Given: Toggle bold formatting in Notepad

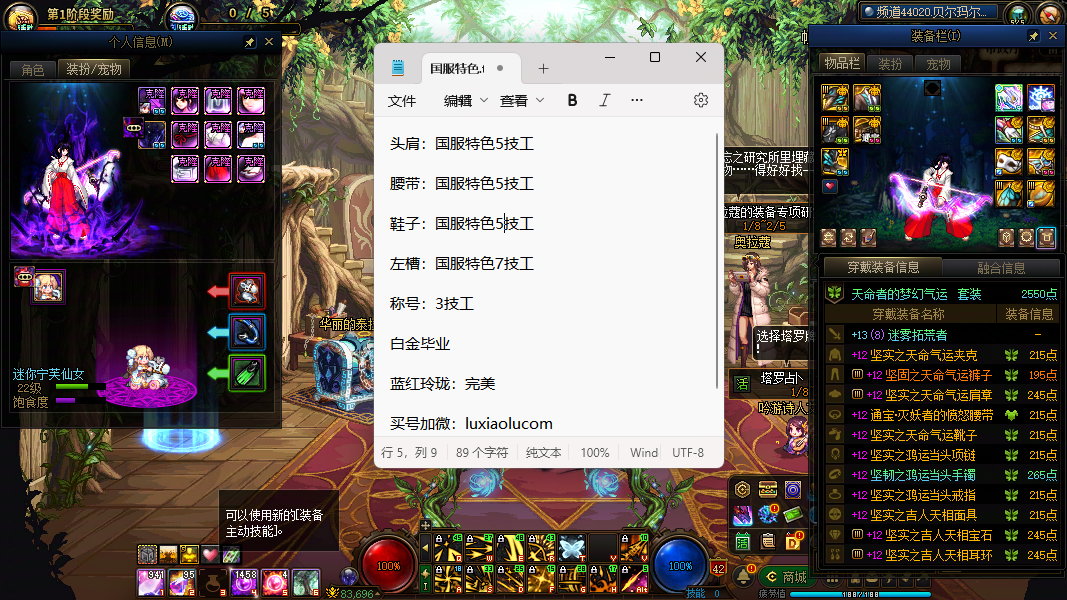Looking at the screenshot, I should 573,100.
